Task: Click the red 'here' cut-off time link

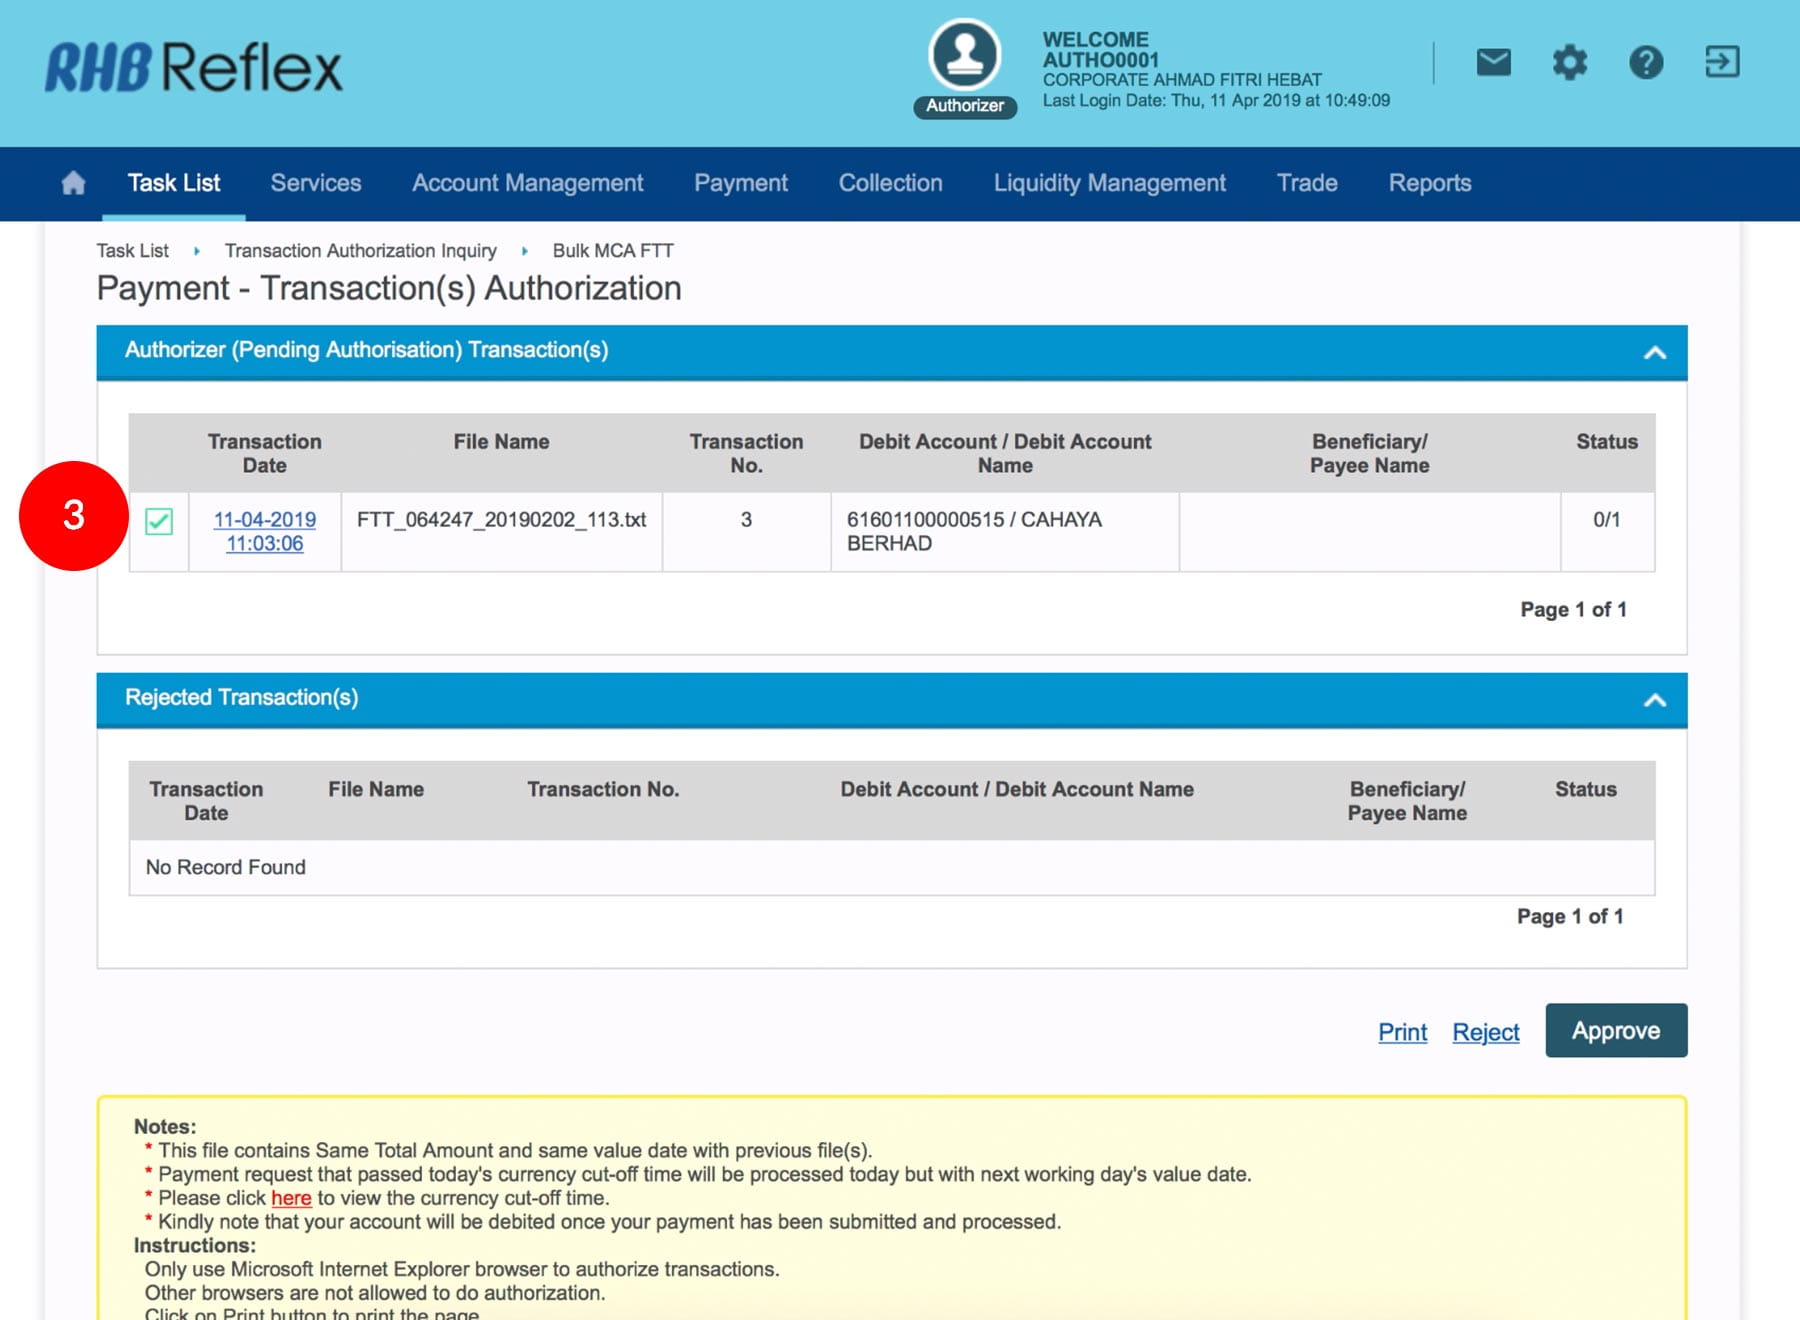Action: click(x=291, y=1198)
